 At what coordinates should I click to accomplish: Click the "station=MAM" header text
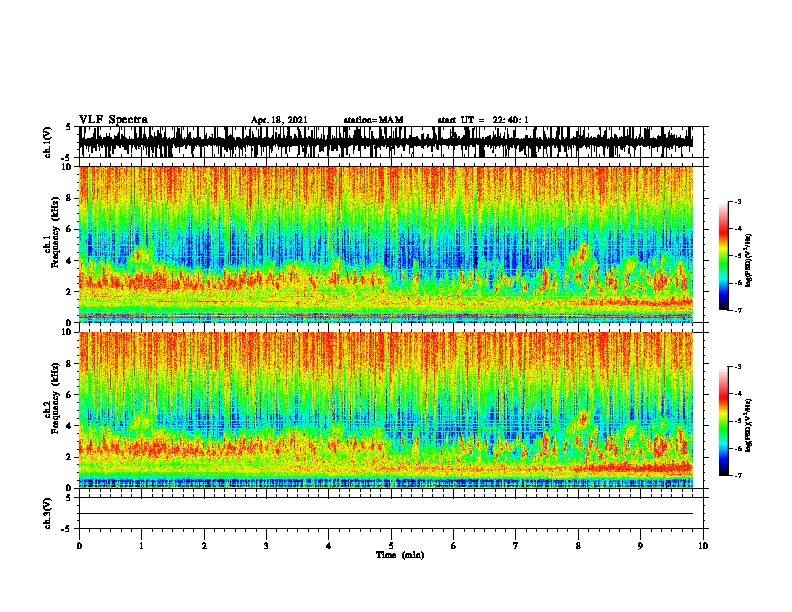373,120
